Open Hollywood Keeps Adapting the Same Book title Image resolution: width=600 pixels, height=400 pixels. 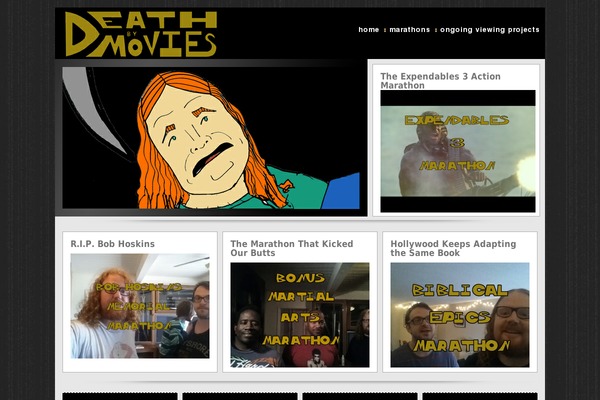[x=453, y=248]
